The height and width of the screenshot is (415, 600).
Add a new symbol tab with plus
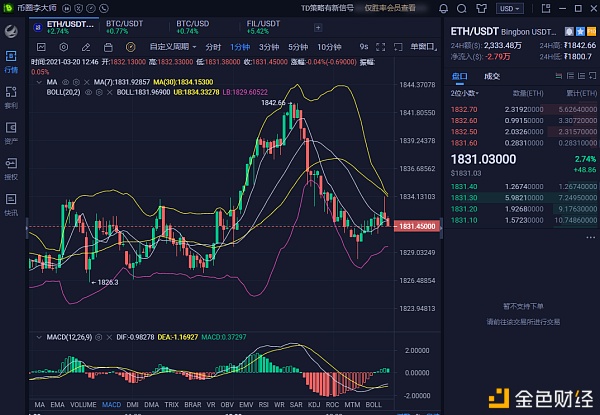pyautogui.click(x=318, y=28)
